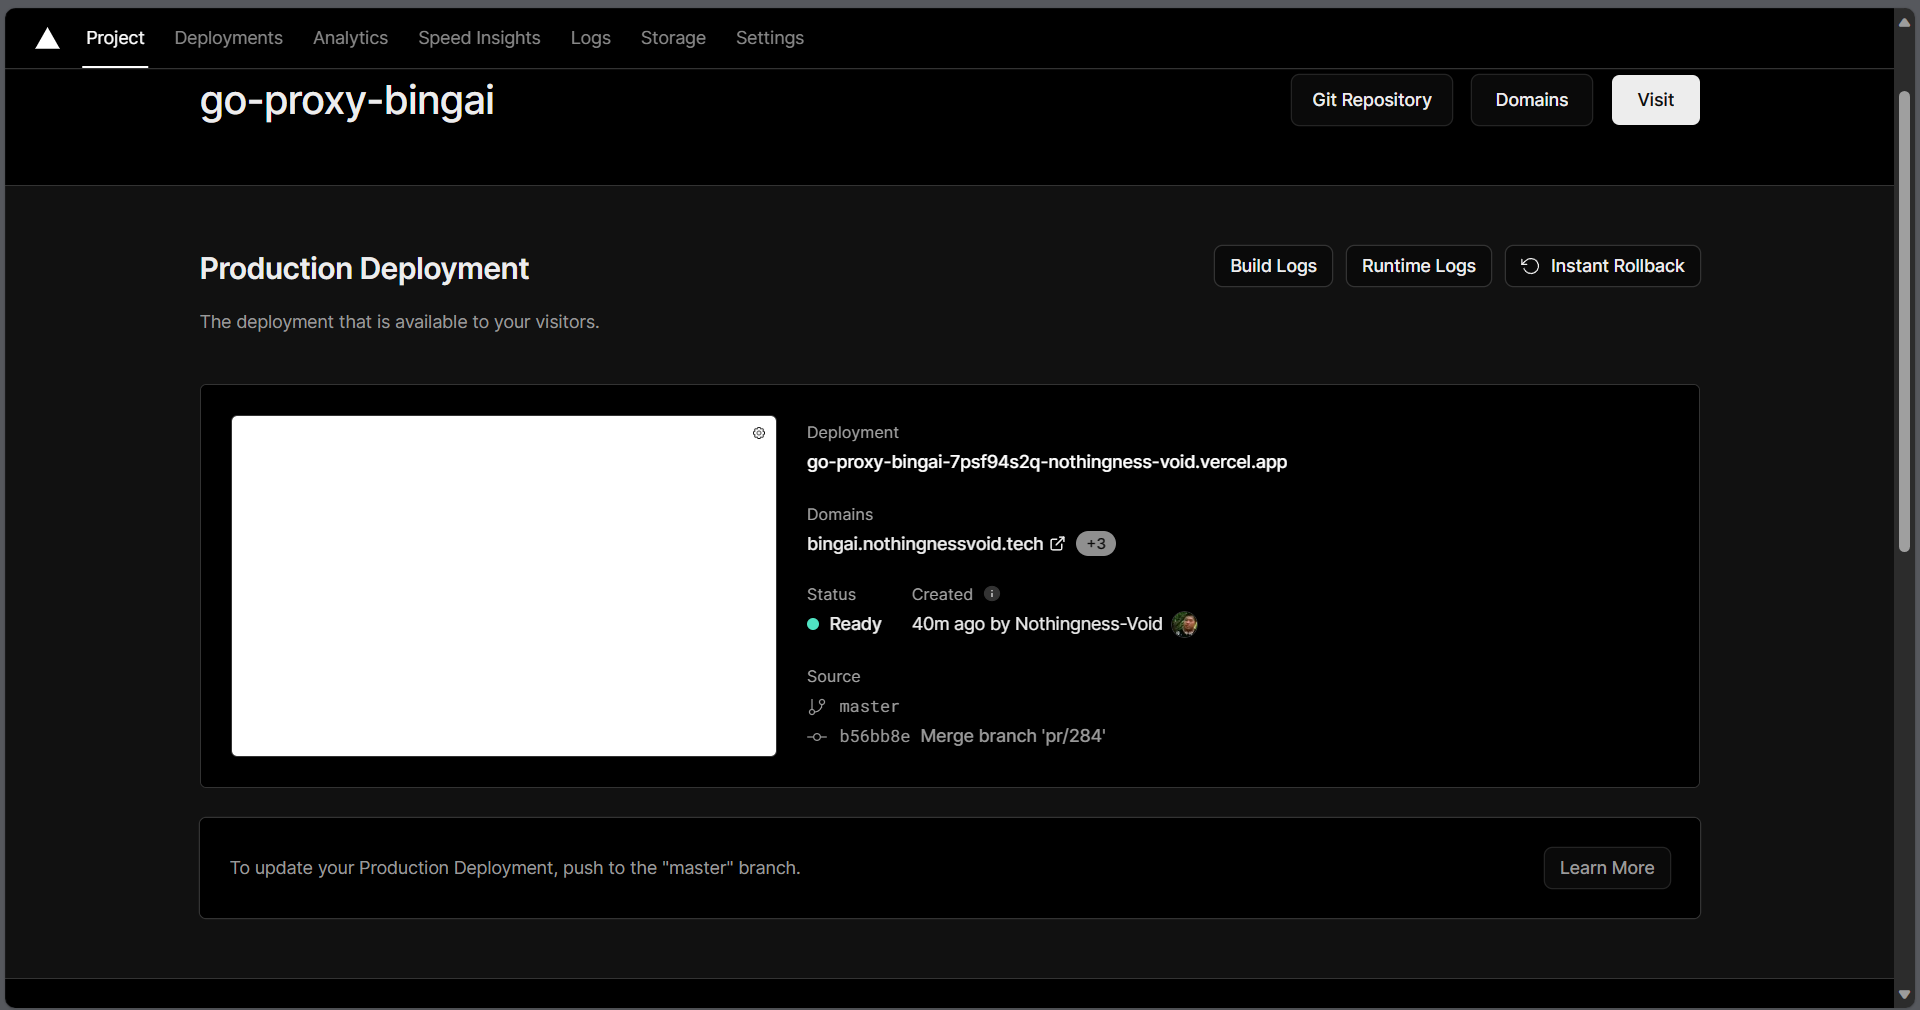Open the Domains button
The height and width of the screenshot is (1010, 1920).
pos(1532,100)
